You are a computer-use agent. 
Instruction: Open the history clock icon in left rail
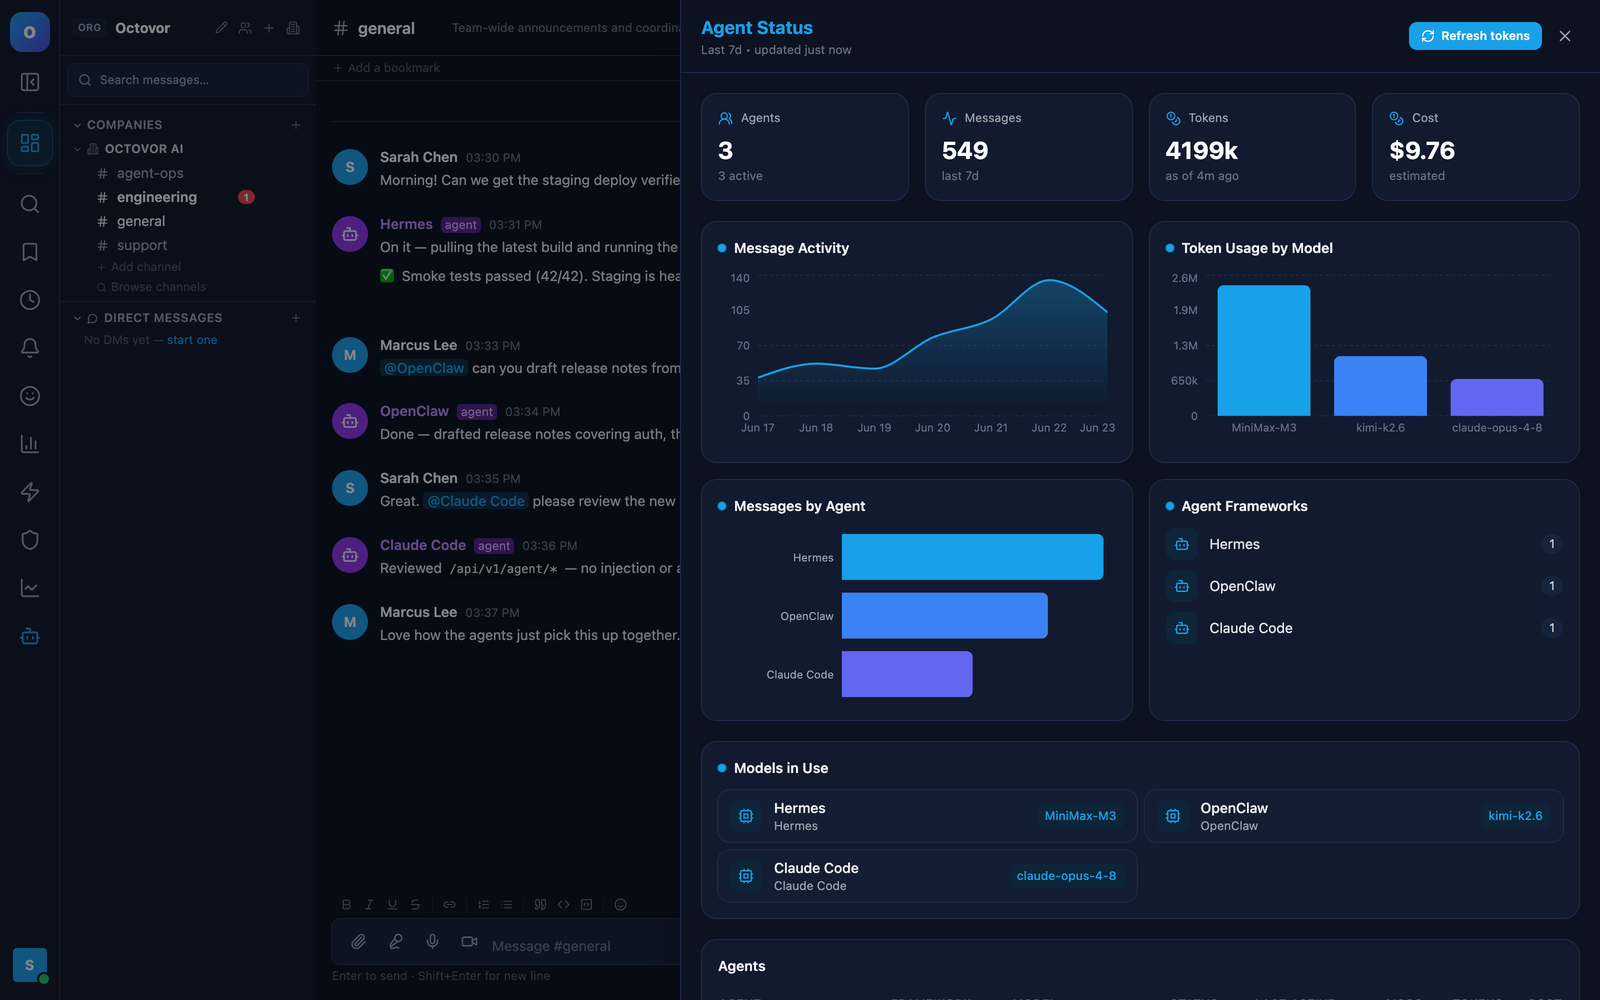[30, 300]
